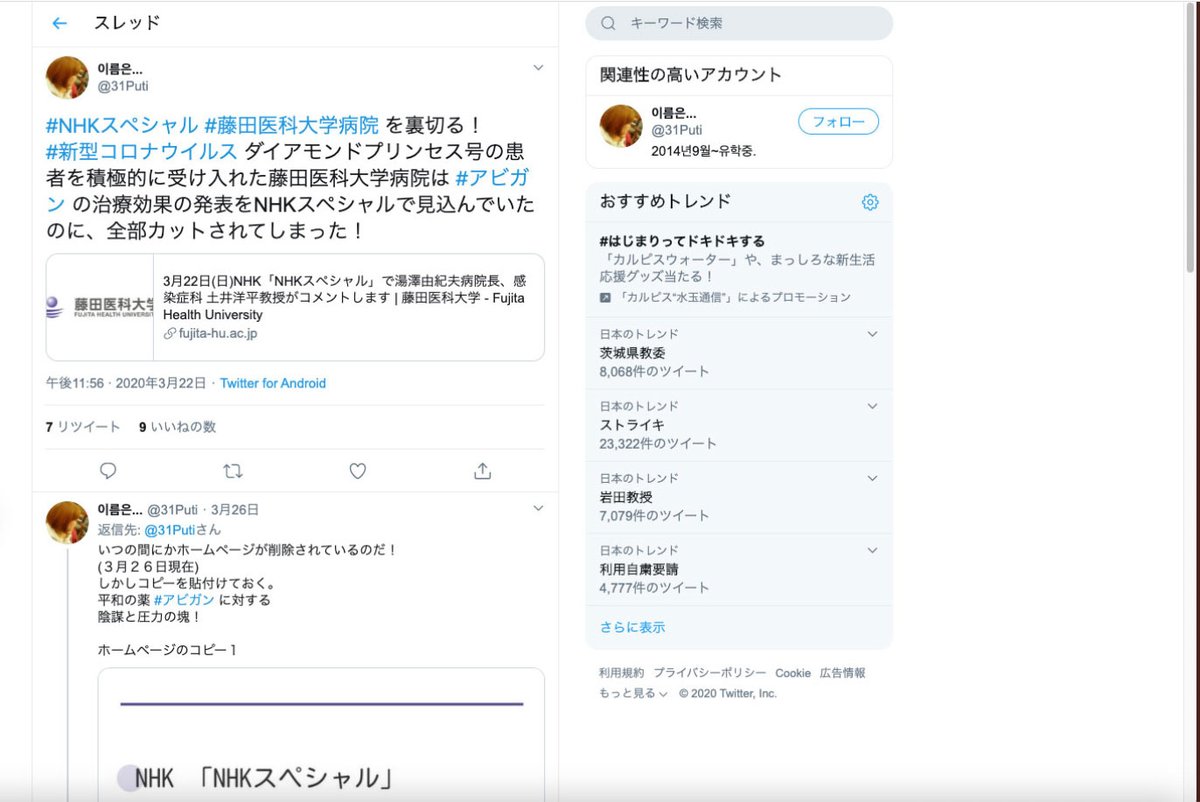Open the NHKスペシャル homepage copy image
The height and width of the screenshot is (802, 1200).
click(321, 735)
